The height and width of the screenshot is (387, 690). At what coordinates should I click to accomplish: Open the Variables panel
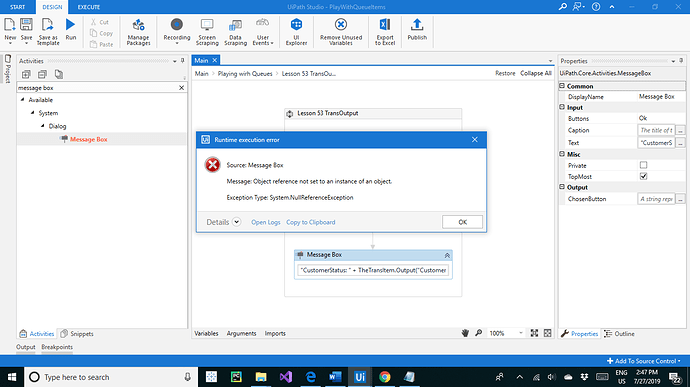(206, 333)
